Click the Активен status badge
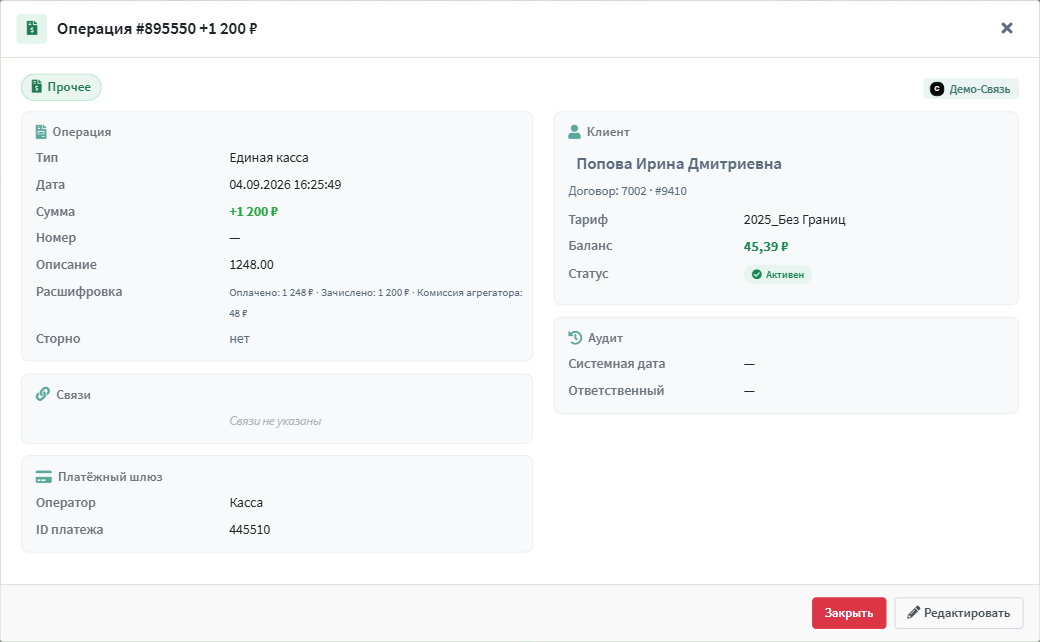Image resolution: width=1040 pixels, height=642 pixels. pos(777,275)
